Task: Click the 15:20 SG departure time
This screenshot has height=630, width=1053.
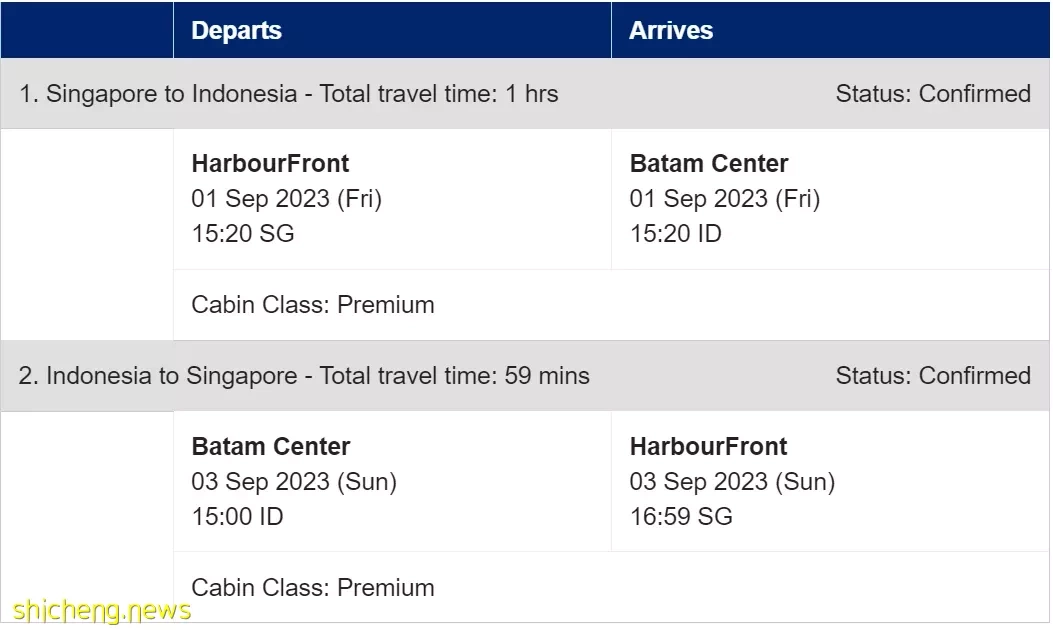Action: point(243,234)
